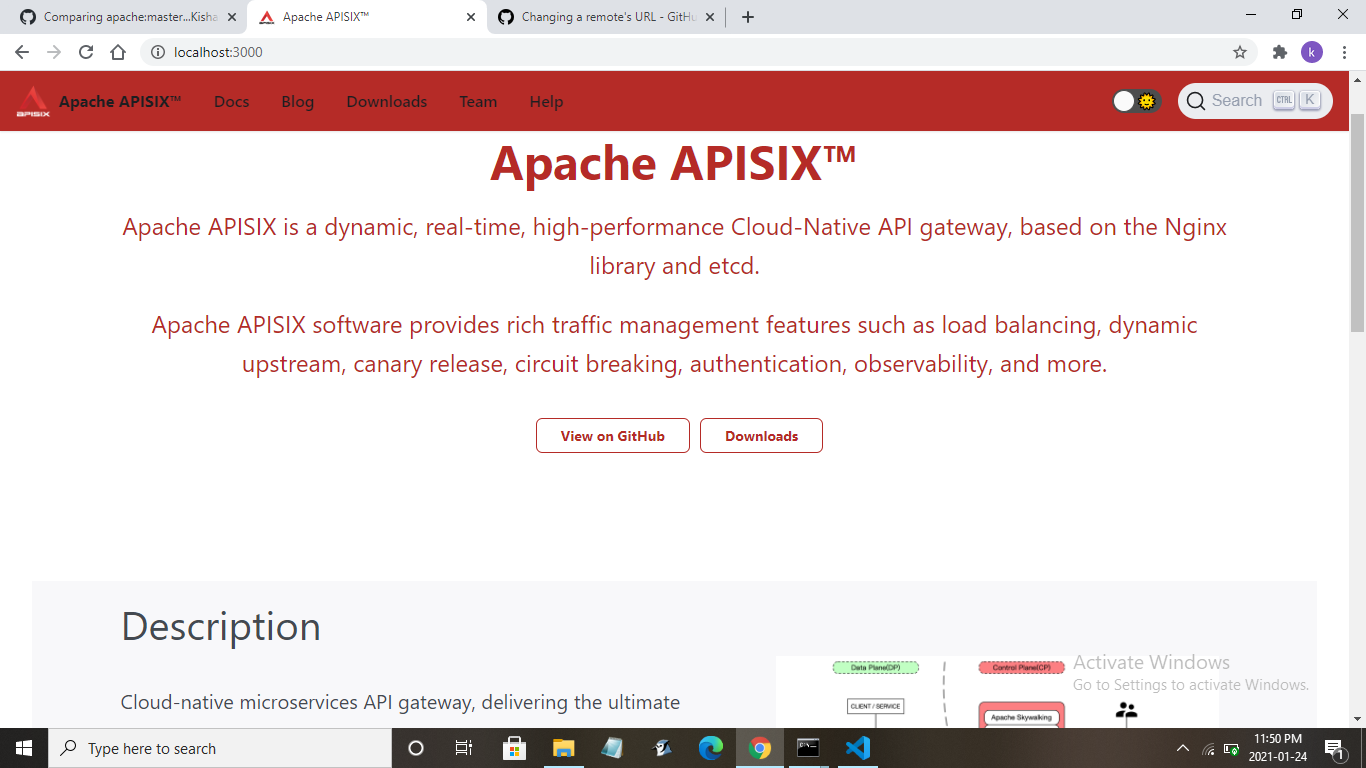The image size is (1366, 768).
Task: Open Task View on the taskbar
Action: coord(464,748)
